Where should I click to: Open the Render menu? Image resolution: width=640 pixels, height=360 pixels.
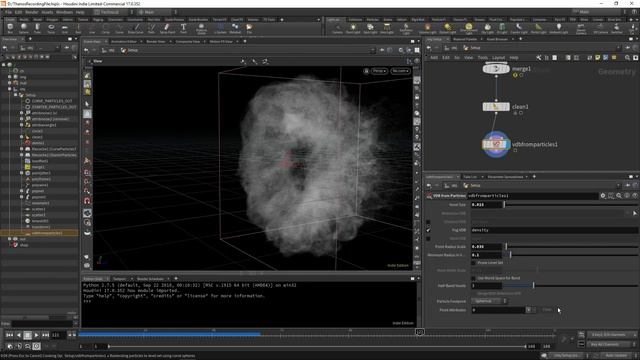click(x=31, y=12)
